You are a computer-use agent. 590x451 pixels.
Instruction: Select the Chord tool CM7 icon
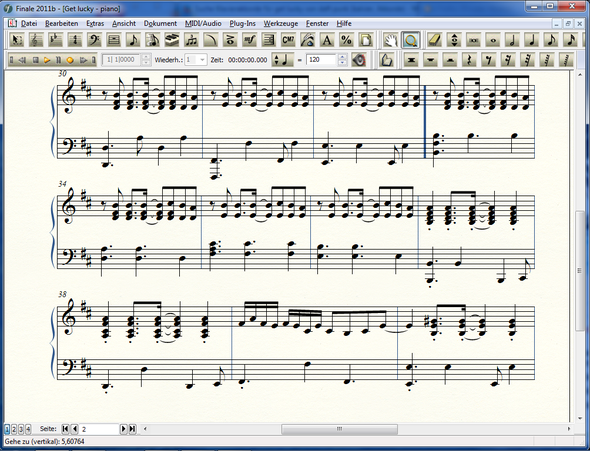coord(288,39)
